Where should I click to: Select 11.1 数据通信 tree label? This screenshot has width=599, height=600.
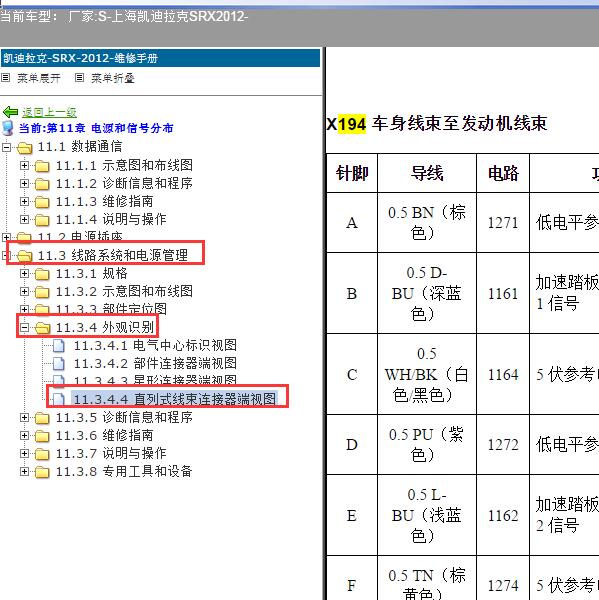click(80, 147)
